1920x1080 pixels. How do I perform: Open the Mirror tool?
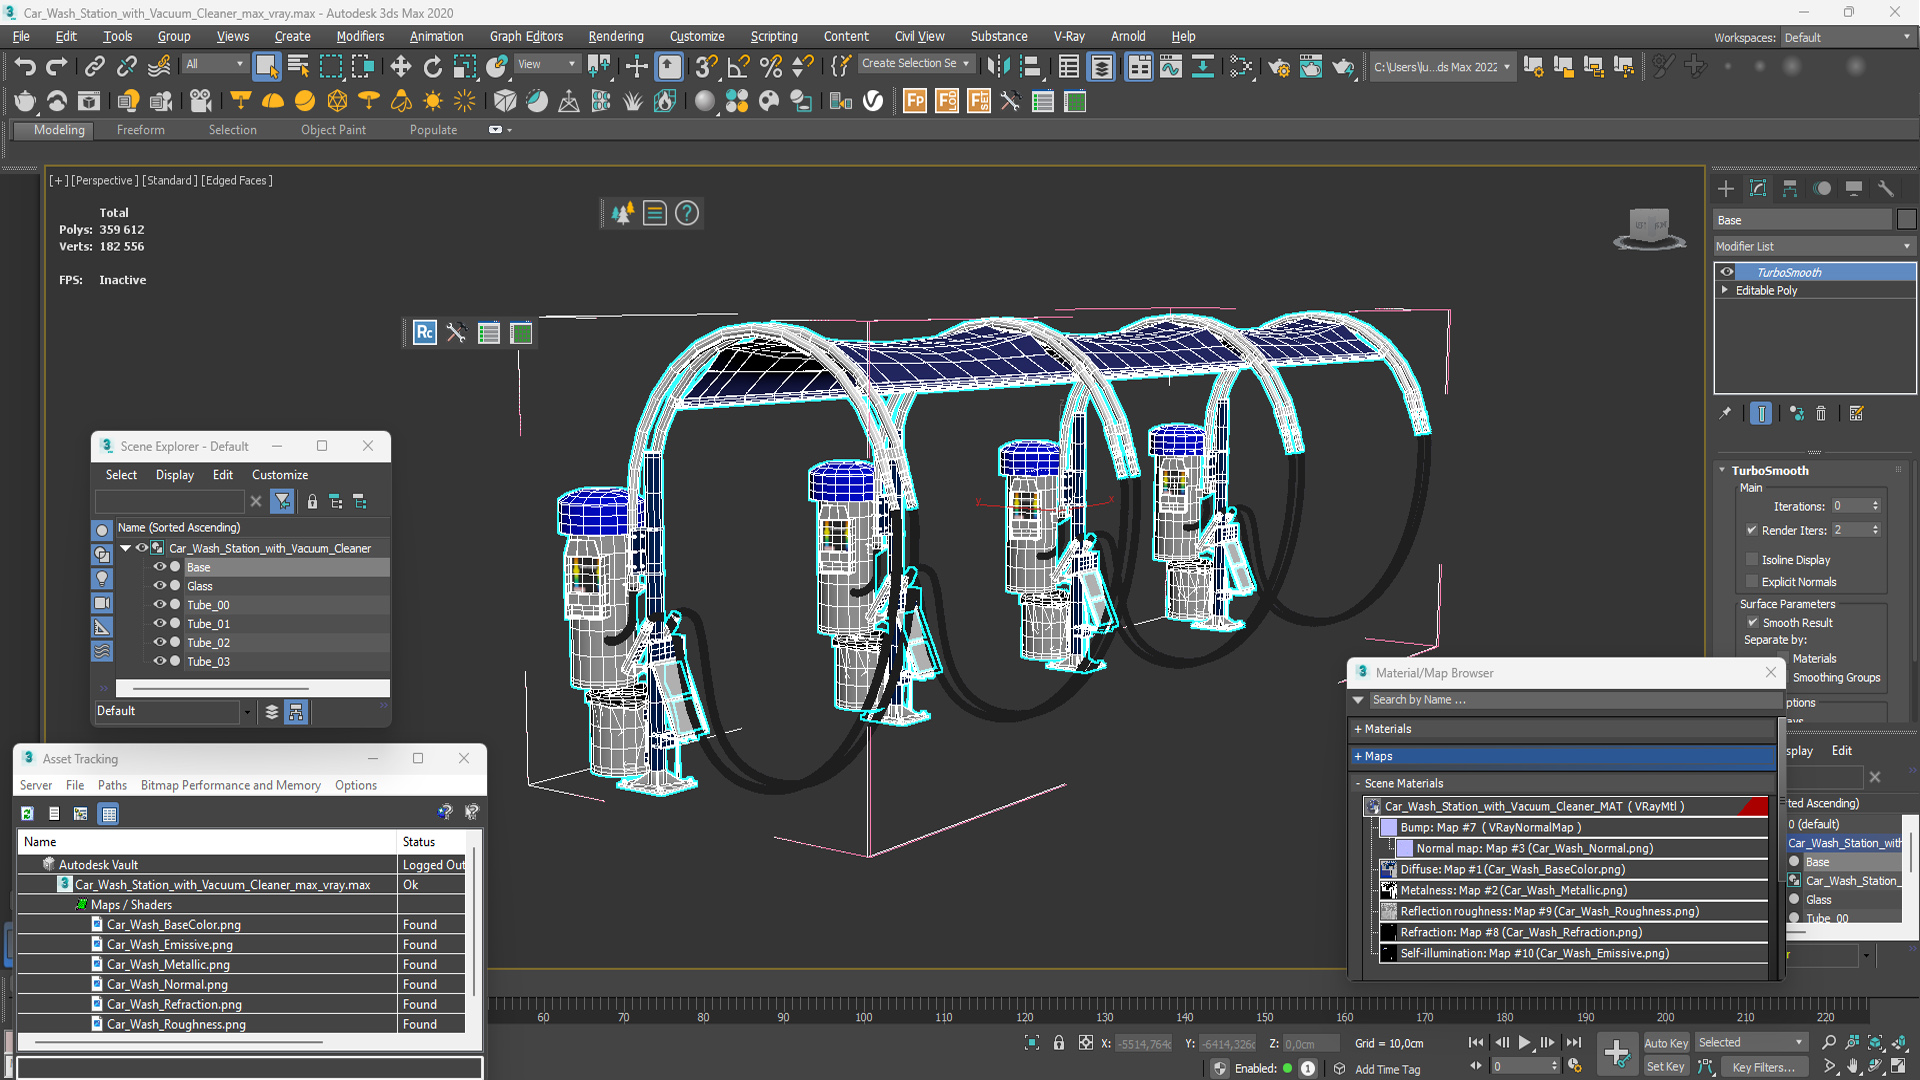997,67
